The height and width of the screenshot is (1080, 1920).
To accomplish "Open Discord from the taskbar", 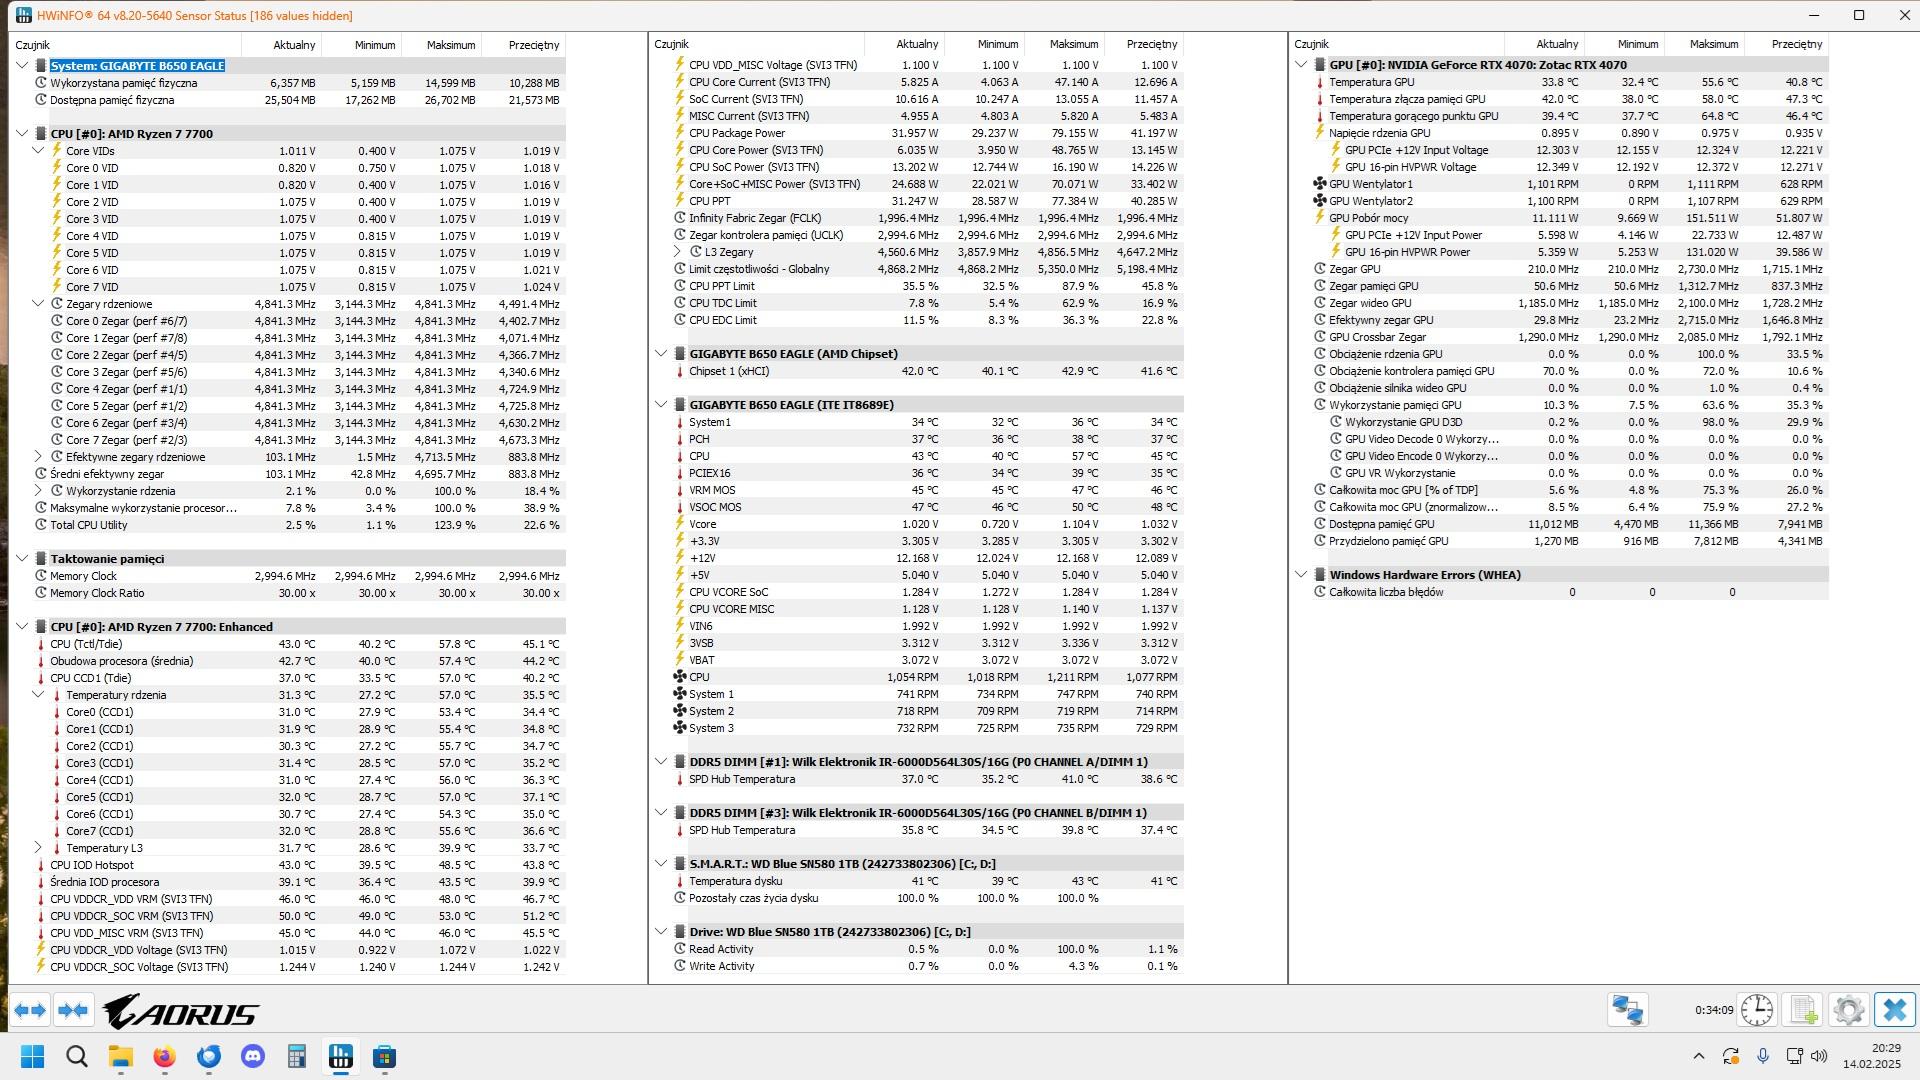I will (x=253, y=1057).
